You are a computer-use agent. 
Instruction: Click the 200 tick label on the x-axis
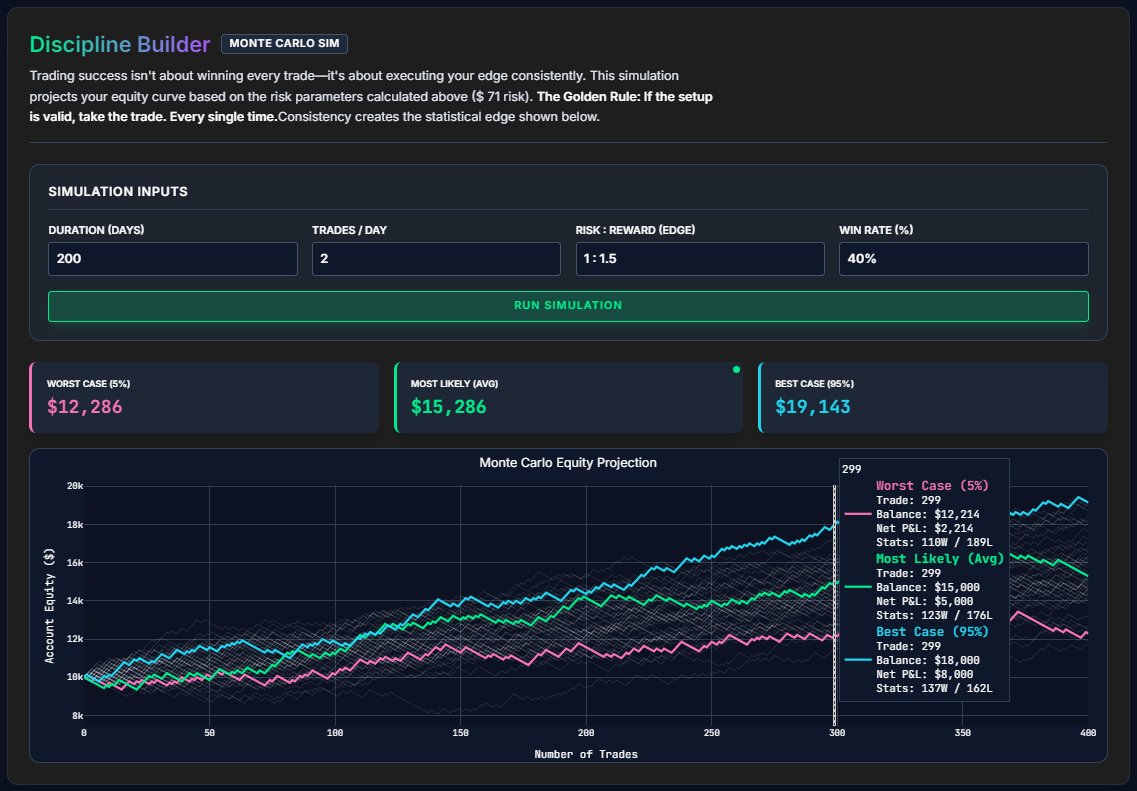pyautogui.click(x=586, y=733)
